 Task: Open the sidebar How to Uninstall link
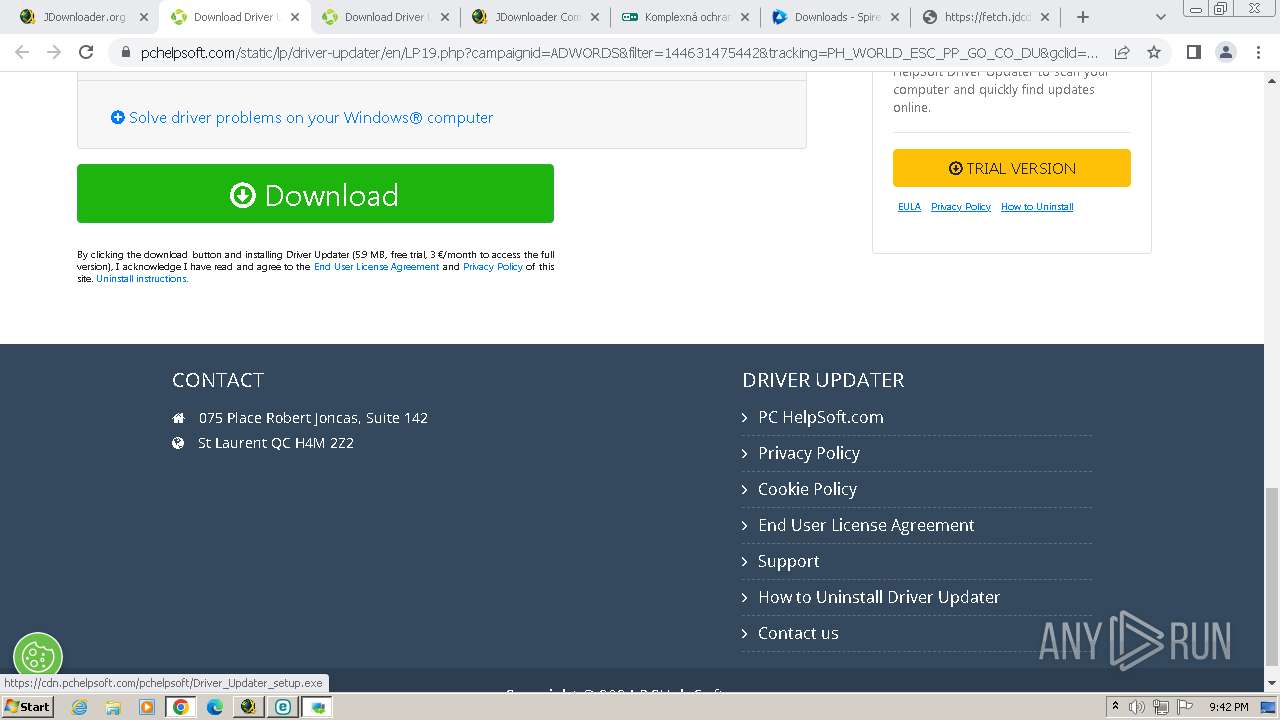coord(1037,207)
